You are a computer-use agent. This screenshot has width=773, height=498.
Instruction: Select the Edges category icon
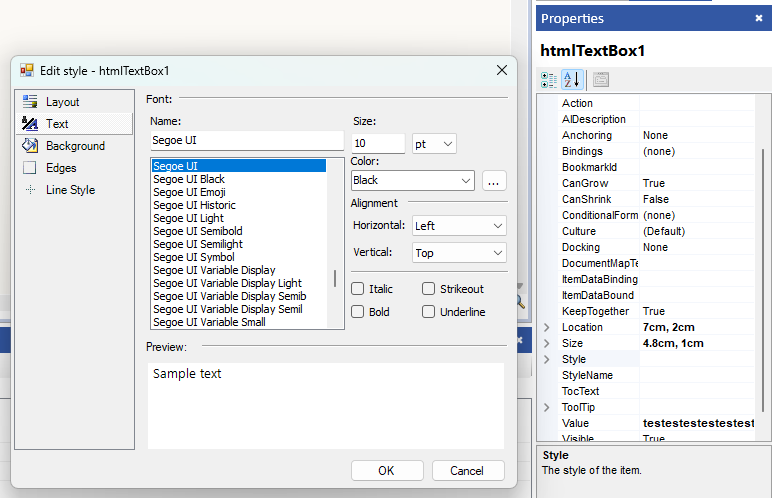[30, 168]
